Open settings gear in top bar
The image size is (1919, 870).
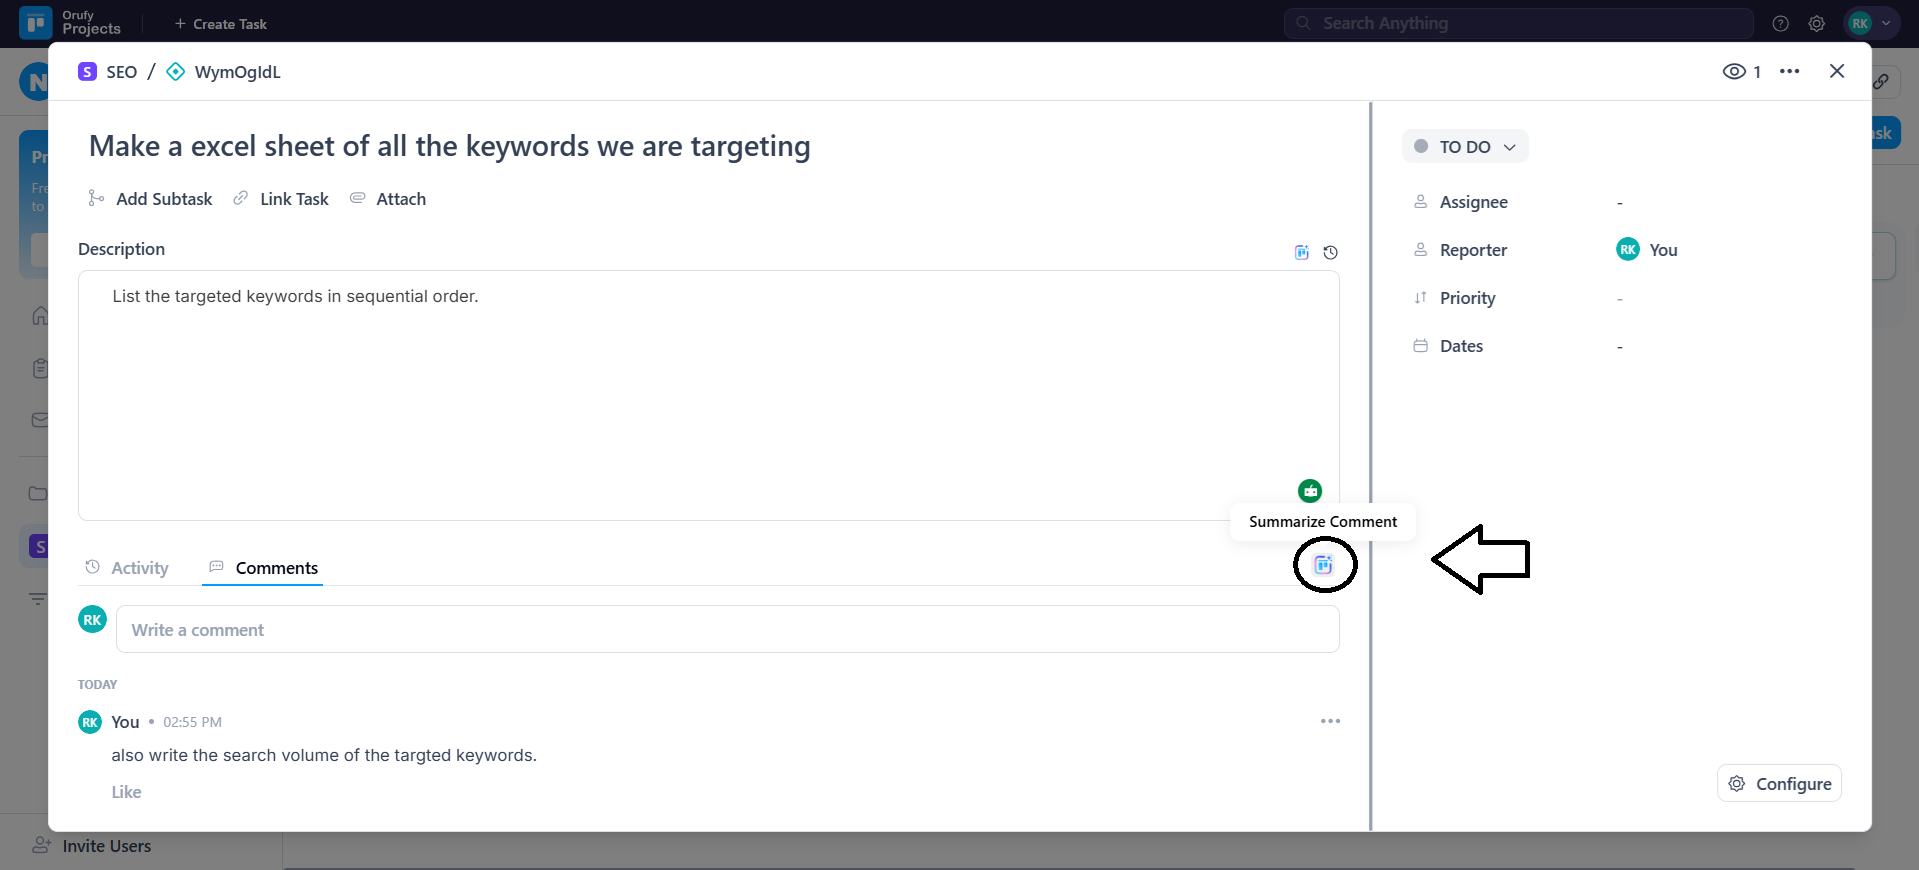click(x=1816, y=23)
